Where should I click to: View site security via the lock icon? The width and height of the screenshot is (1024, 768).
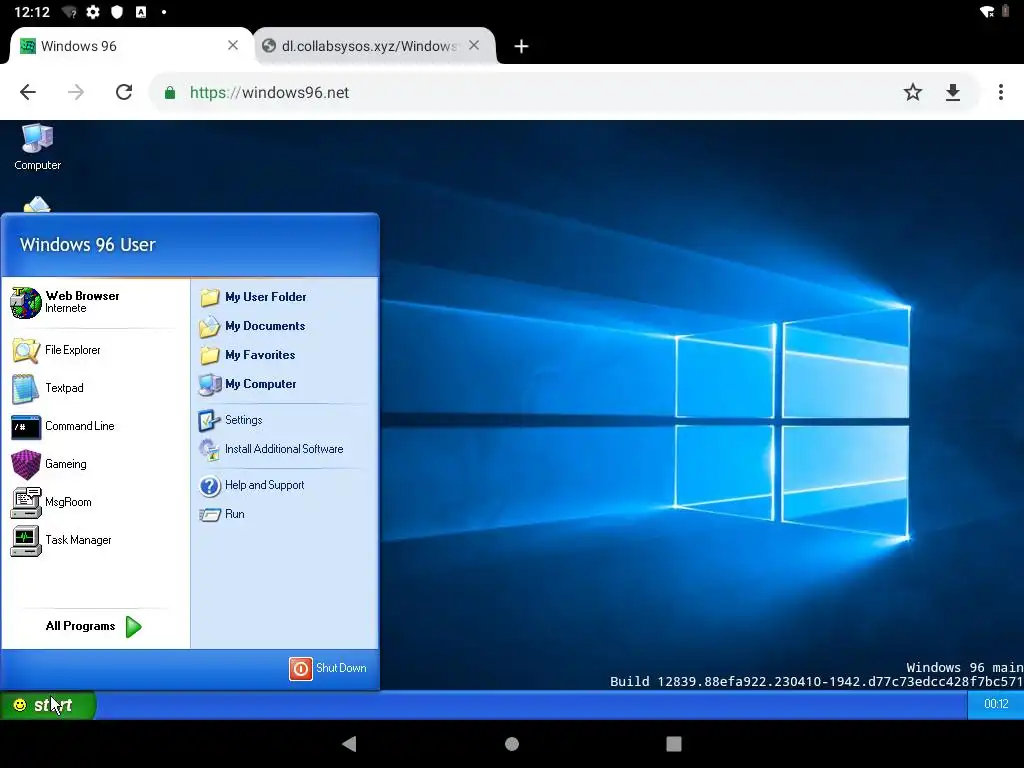tap(170, 93)
